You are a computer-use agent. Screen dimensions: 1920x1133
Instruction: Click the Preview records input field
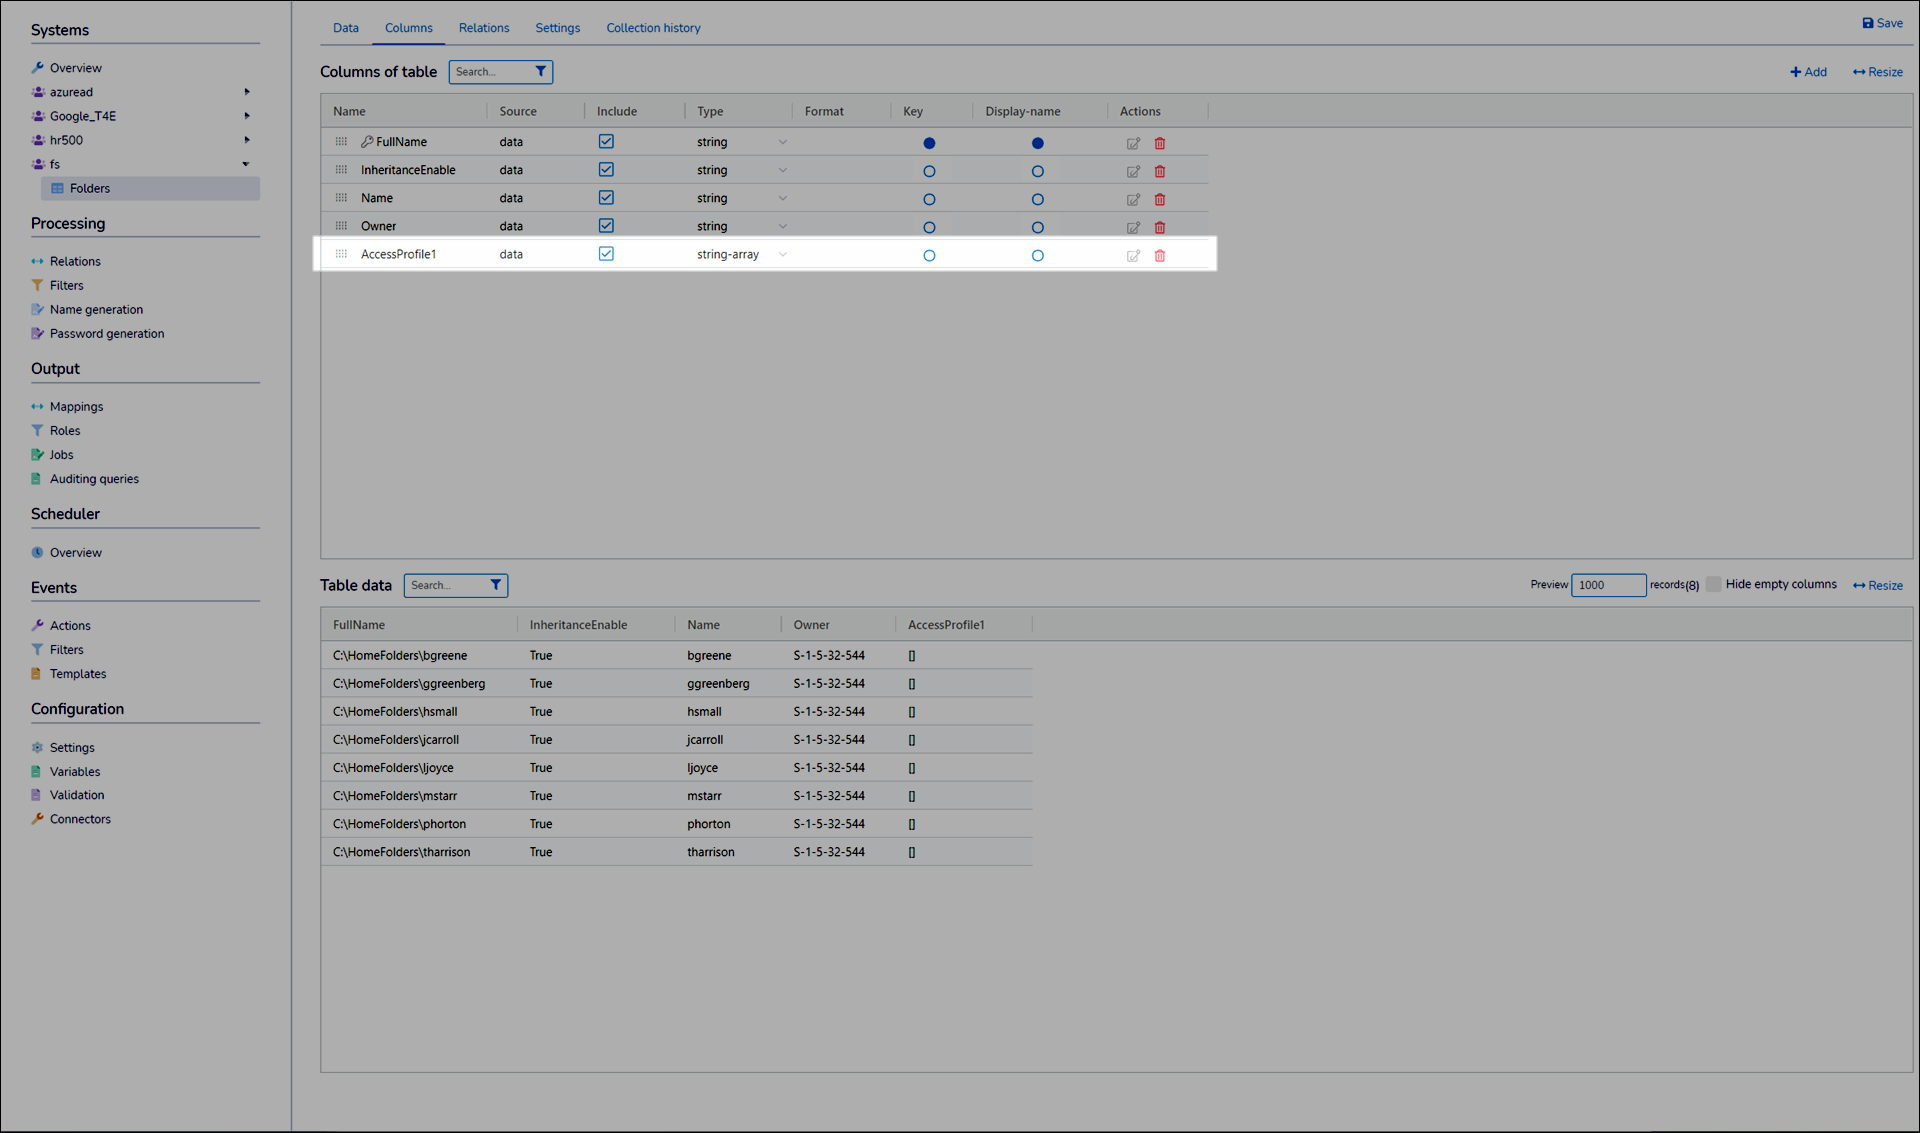[x=1607, y=585]
